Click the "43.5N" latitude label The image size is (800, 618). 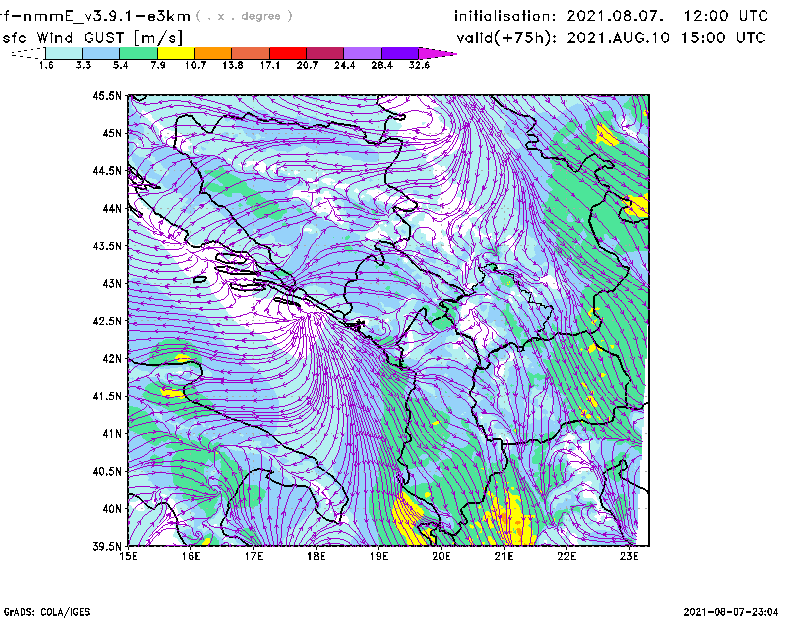pos(107,246)
